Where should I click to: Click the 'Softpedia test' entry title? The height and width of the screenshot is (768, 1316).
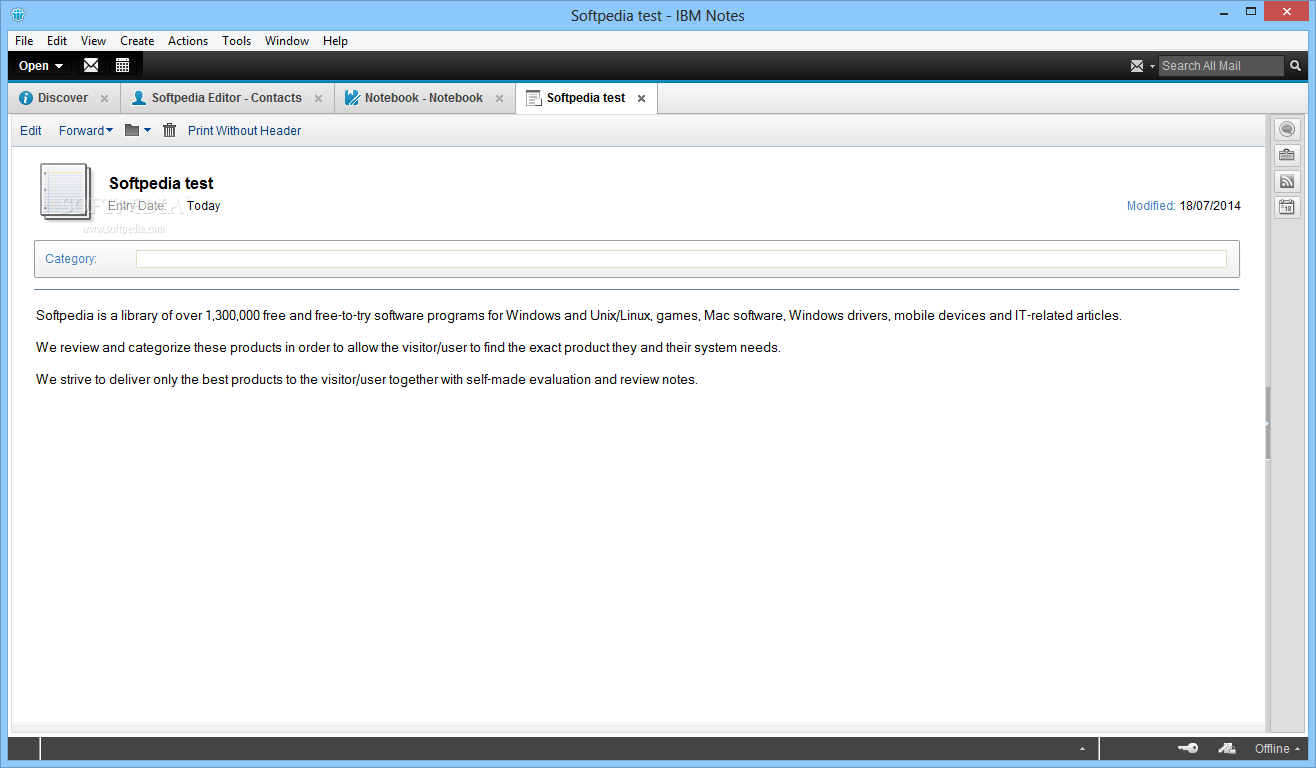pos(161,183)
